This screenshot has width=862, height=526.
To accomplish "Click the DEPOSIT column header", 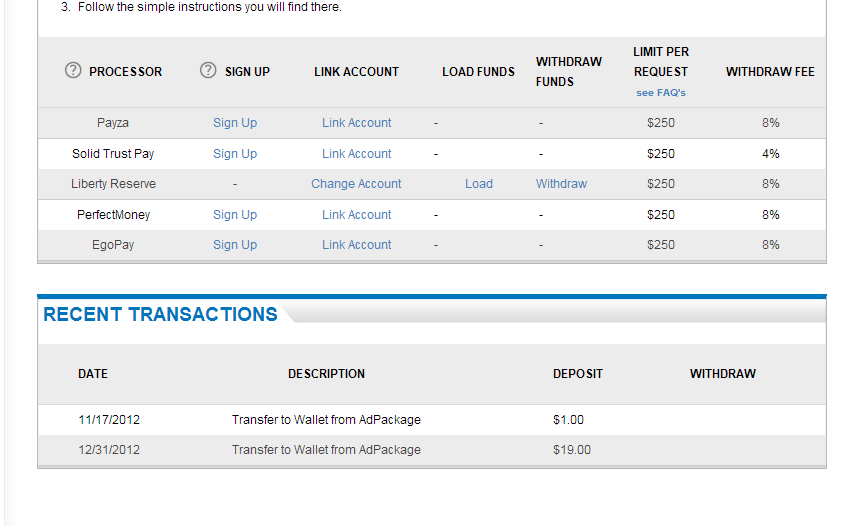I will 578,374.
